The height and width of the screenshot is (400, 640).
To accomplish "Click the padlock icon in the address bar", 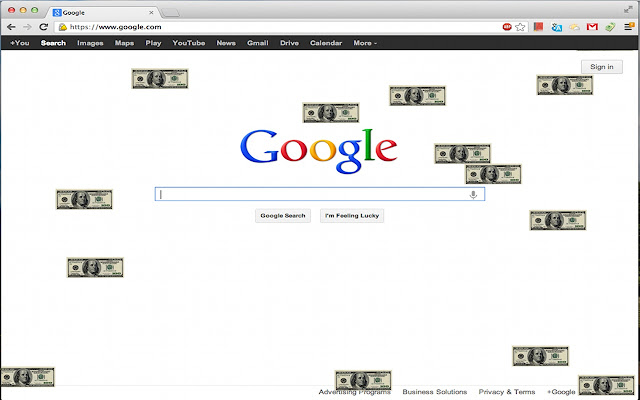I will (62, 27).
